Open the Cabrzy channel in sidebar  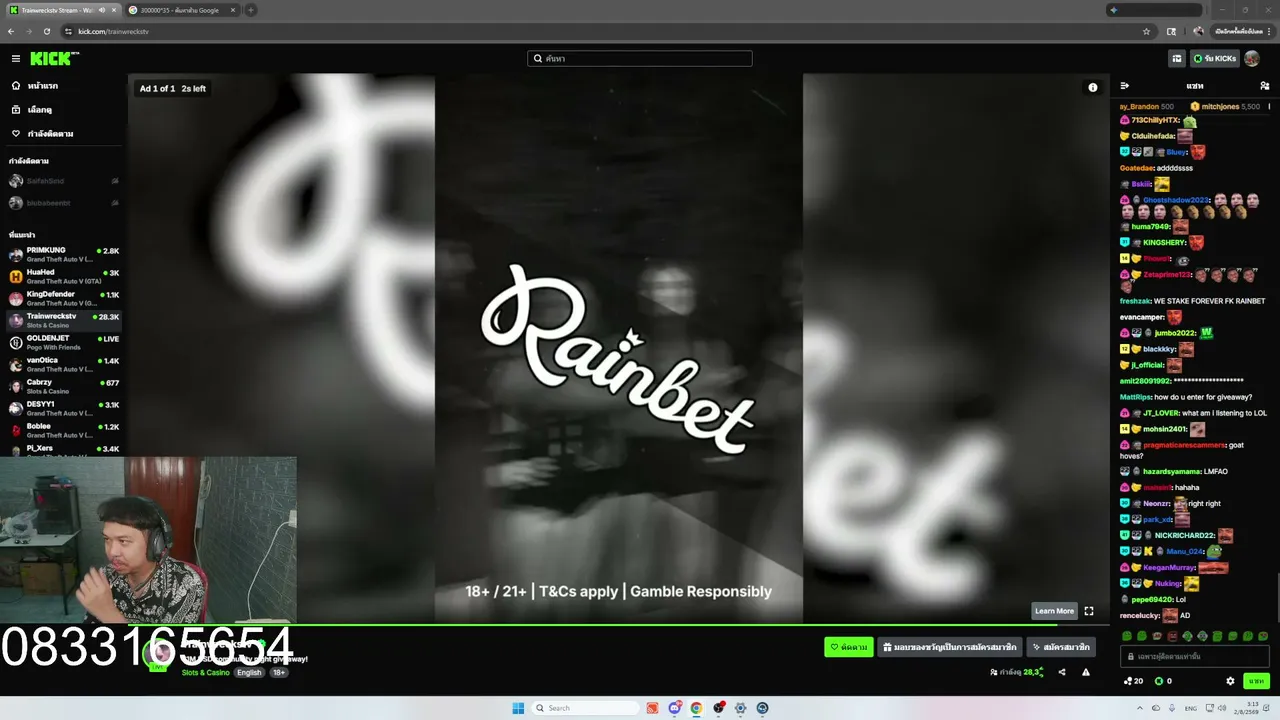click(63, 386)
